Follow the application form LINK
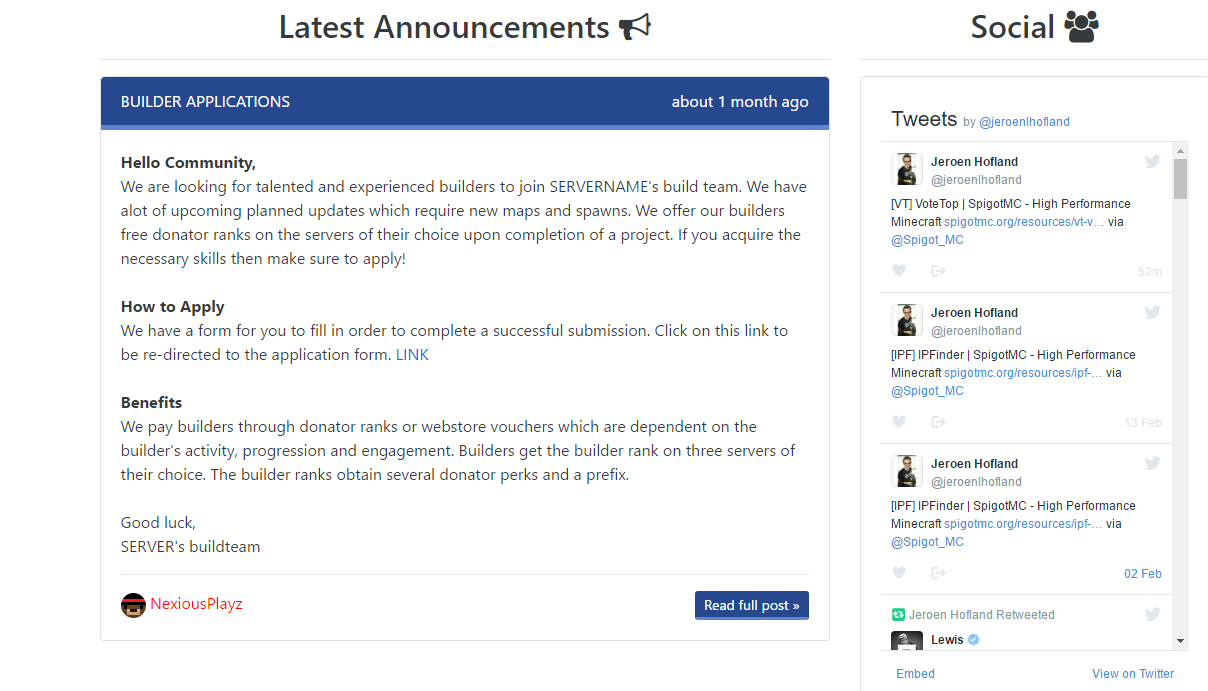Image resolution: width=1208 pixels, height=691 pixels. [412, 355]
